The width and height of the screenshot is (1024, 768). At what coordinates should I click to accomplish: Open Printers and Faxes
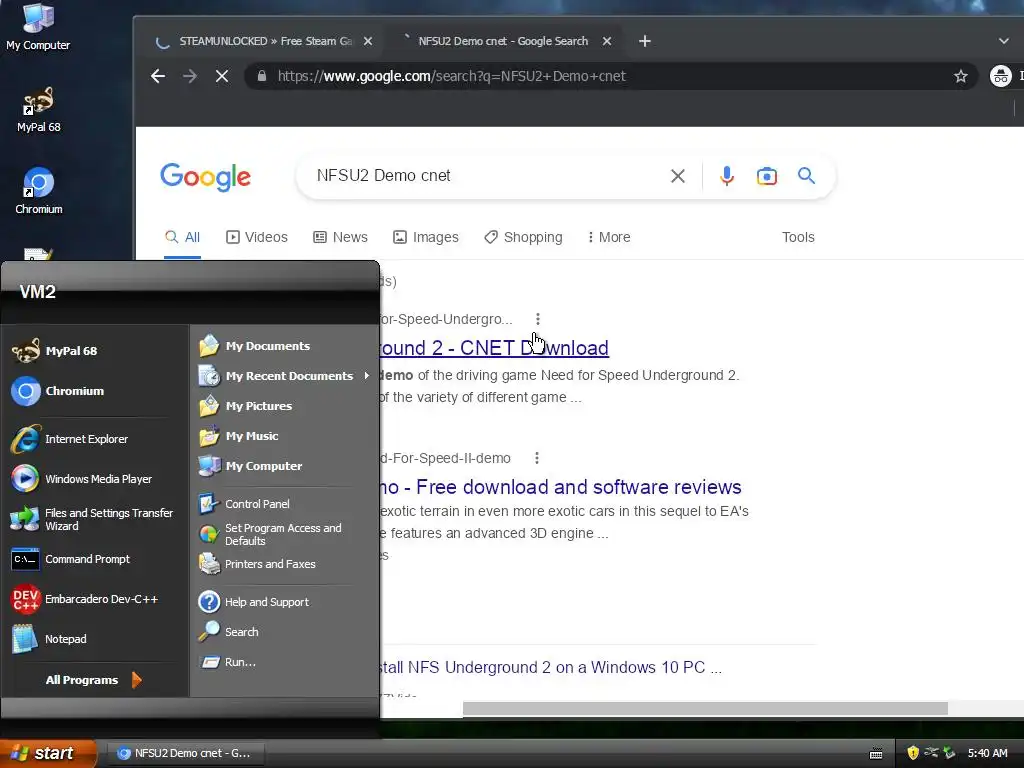[x=257, y=564]
